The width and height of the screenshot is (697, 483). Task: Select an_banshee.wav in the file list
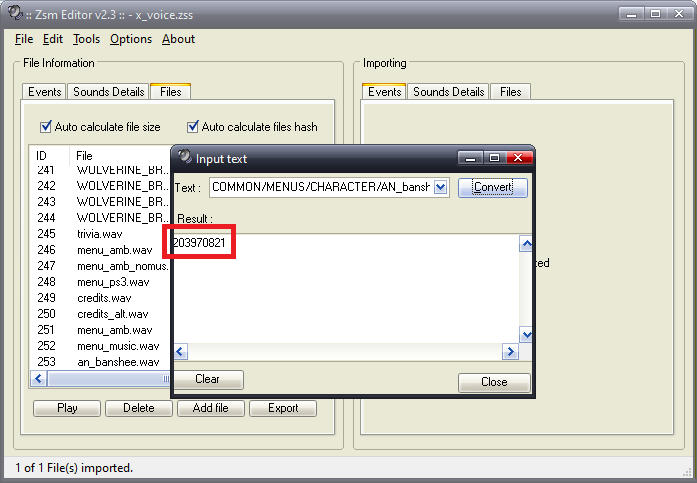[117, 361]
